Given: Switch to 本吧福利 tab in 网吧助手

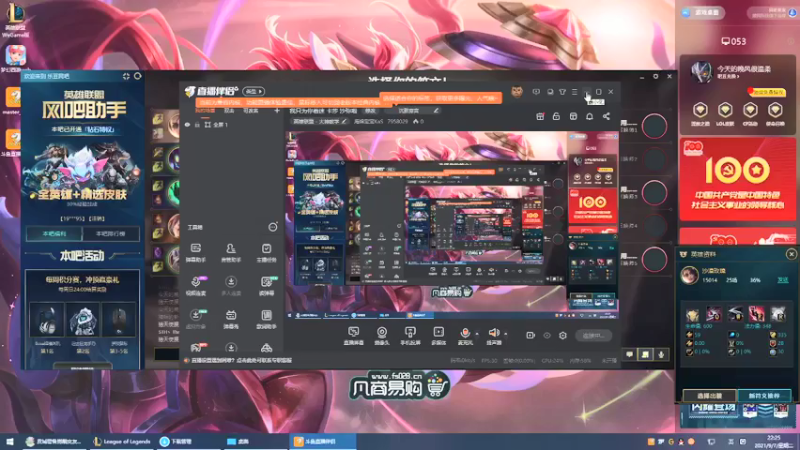Looking at the screenshot, I should (54, 234).
